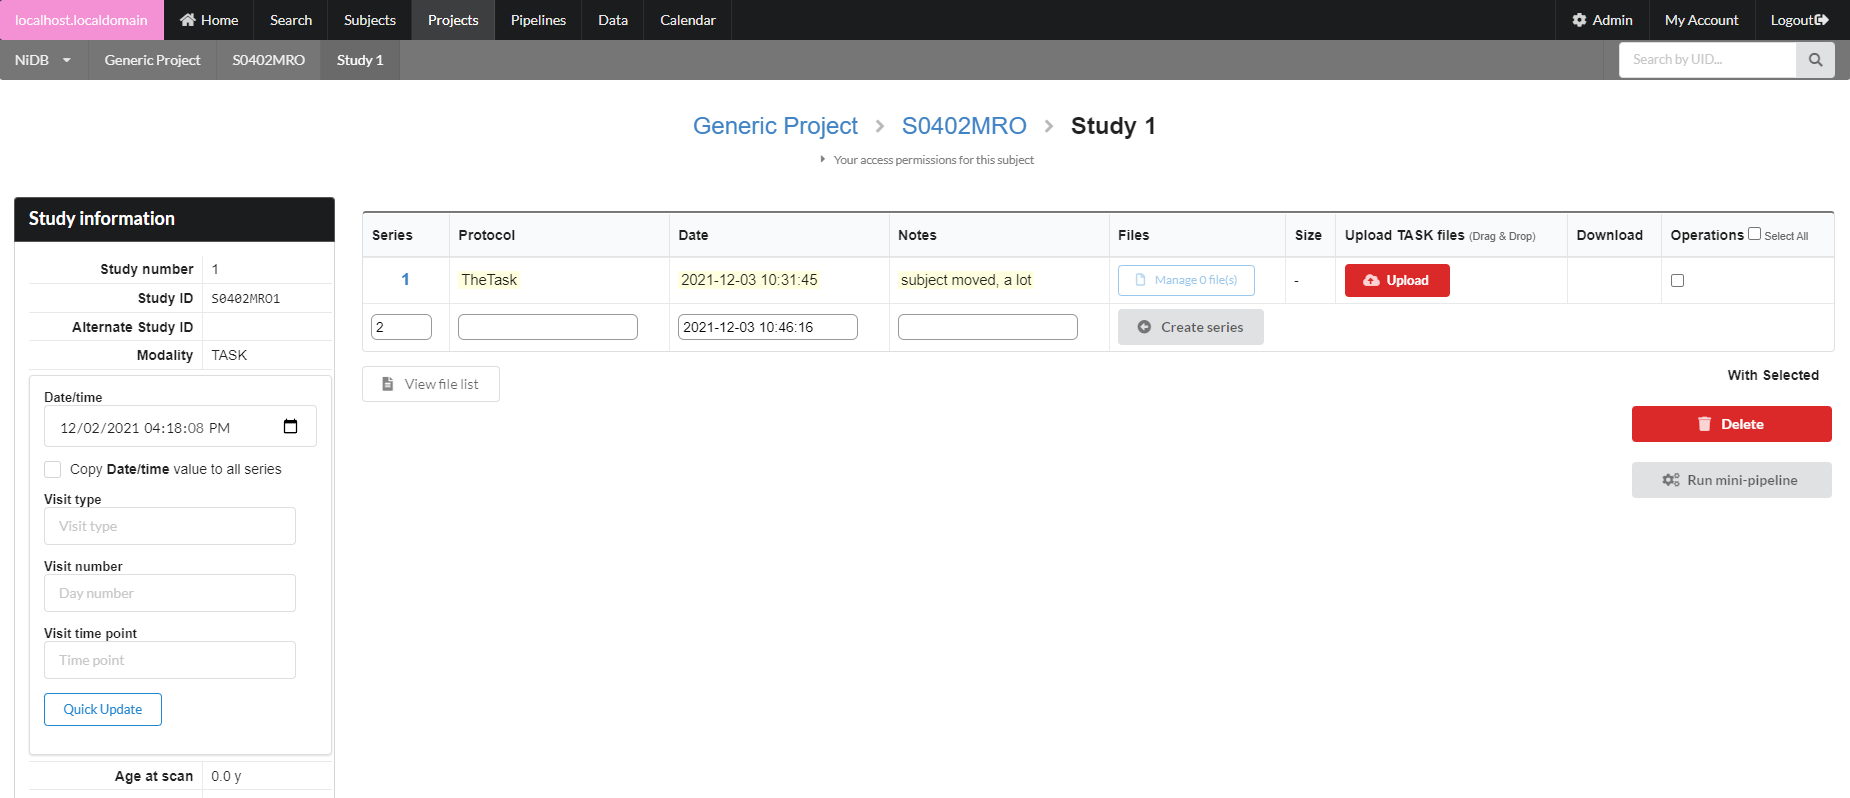Click the Visit type input field
1850x798 pixels.
click(170, 526)
